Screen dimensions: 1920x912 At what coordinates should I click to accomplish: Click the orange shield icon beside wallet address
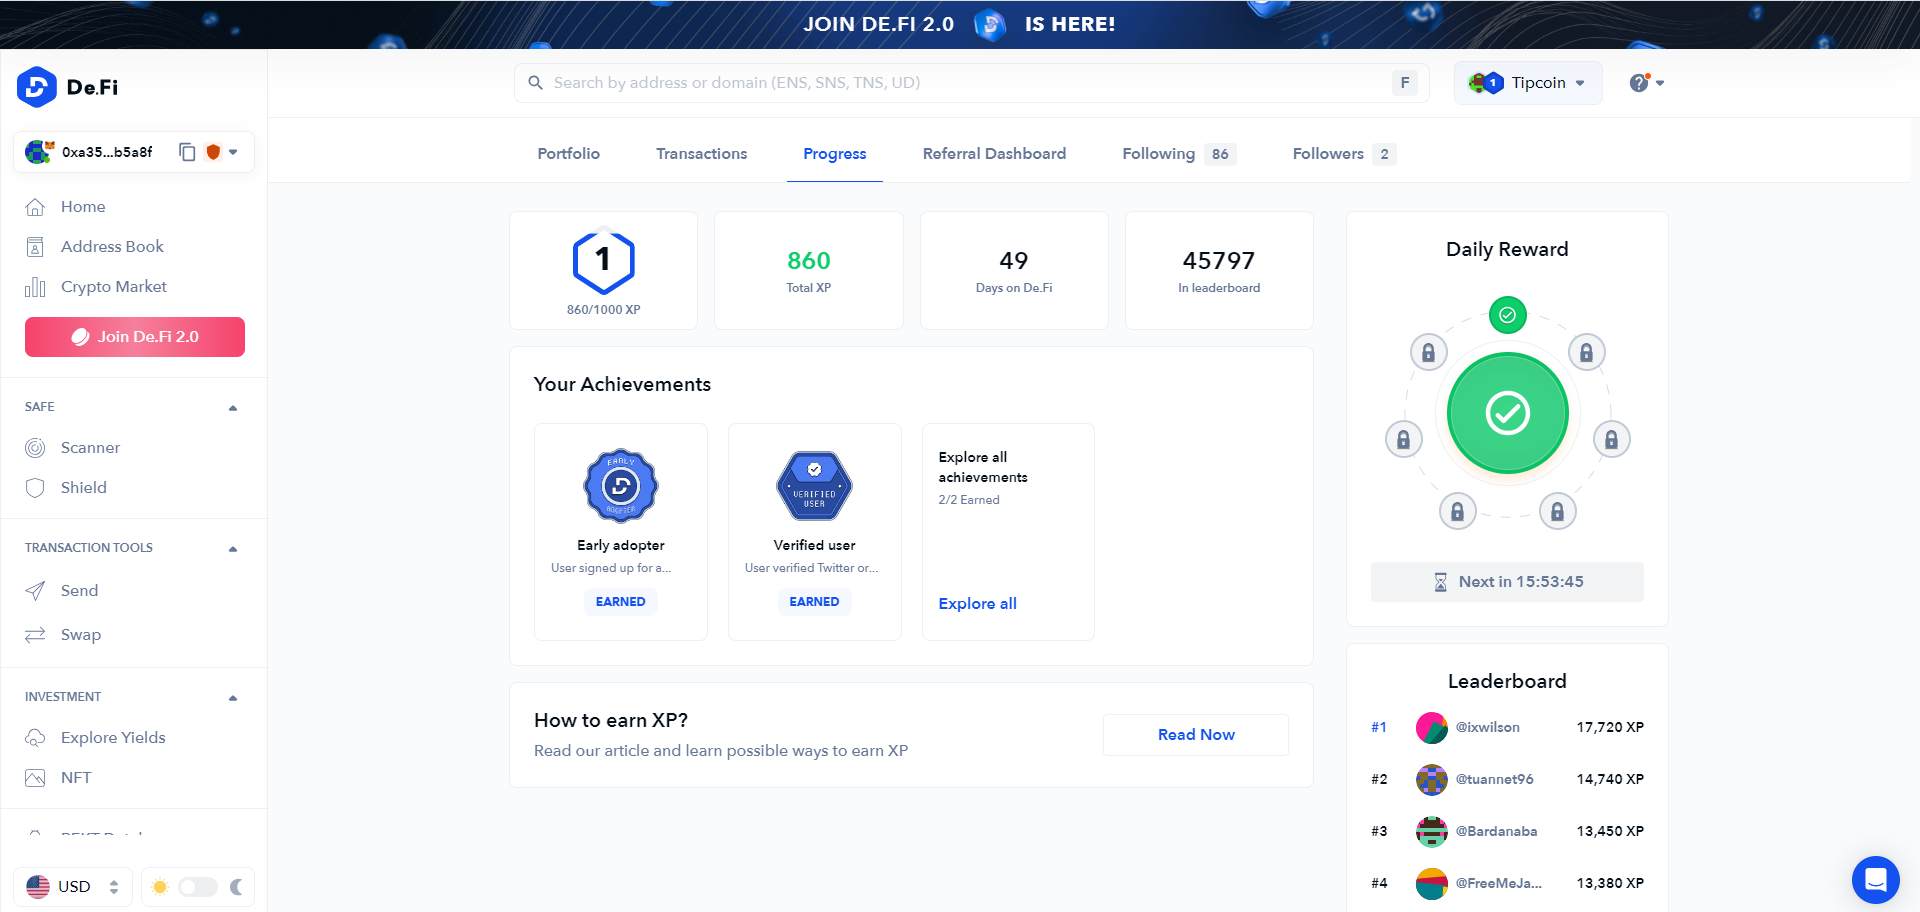tap(212, 152)
